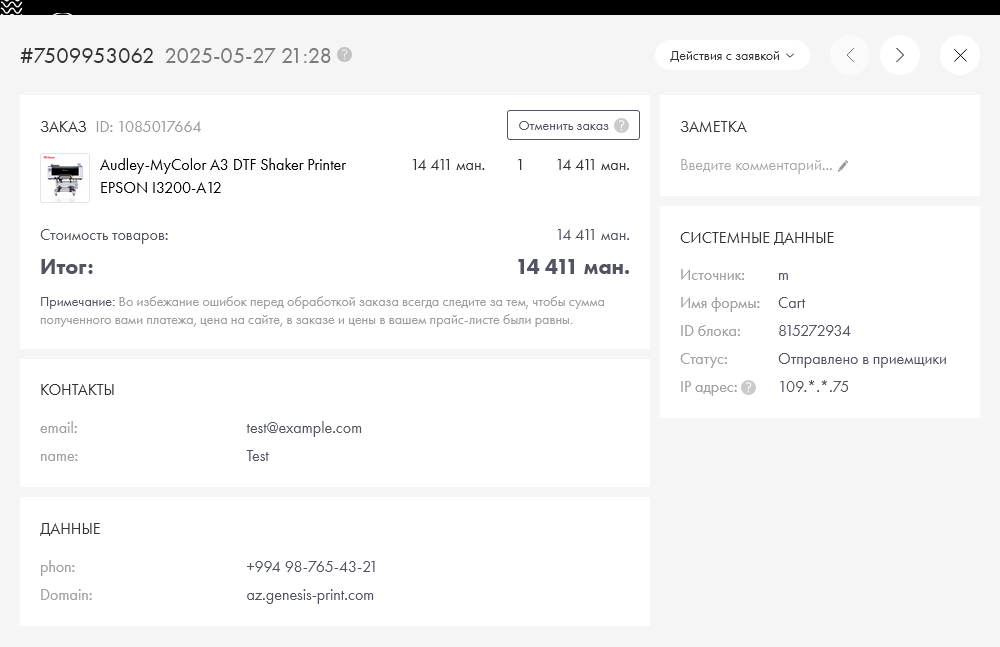Click help icon next to 'IP адрес'
1000x647 pixels.
tap(749, 387)
